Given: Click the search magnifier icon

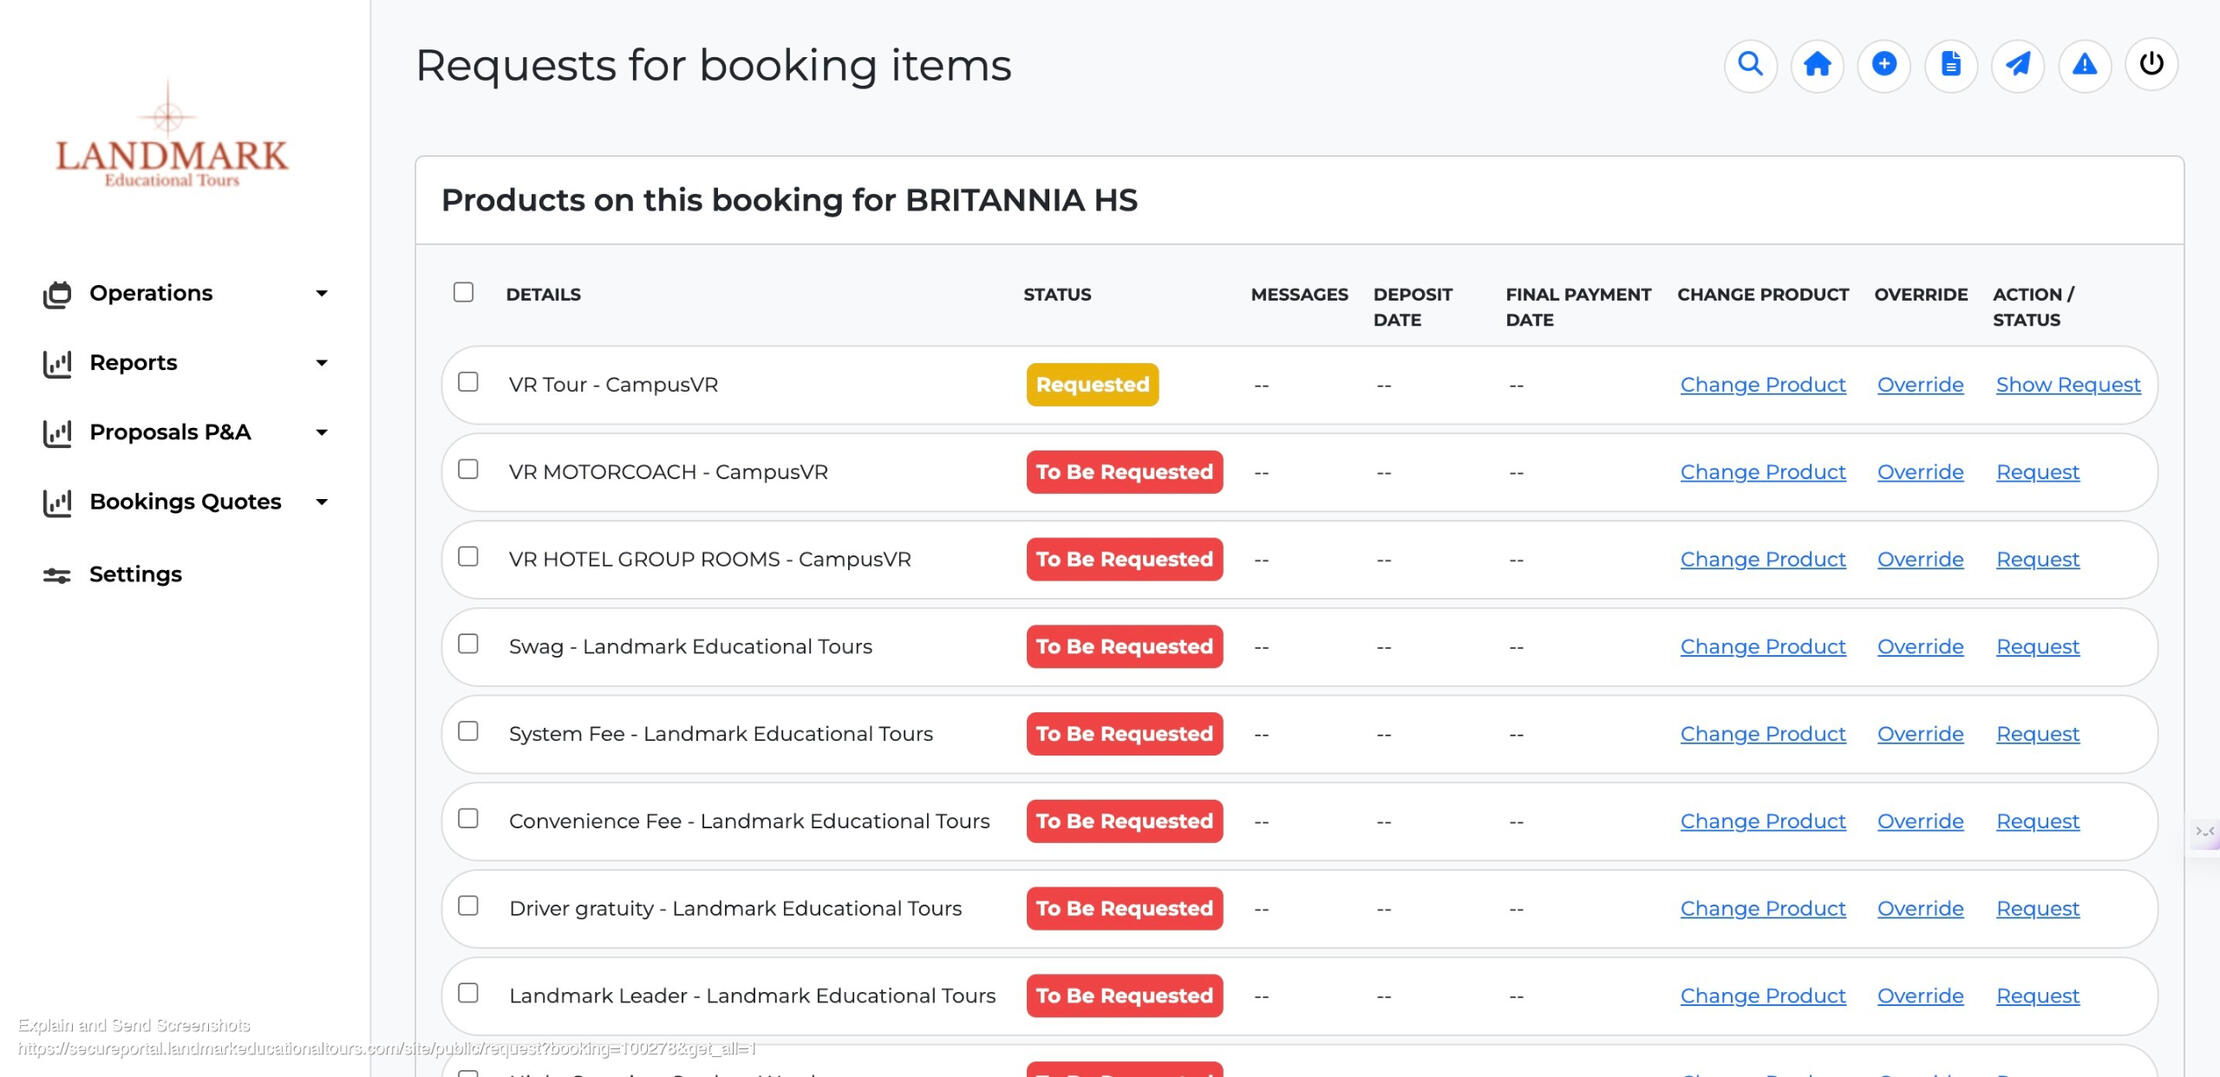Looking at the screenshot, I should click(1750, 65).
